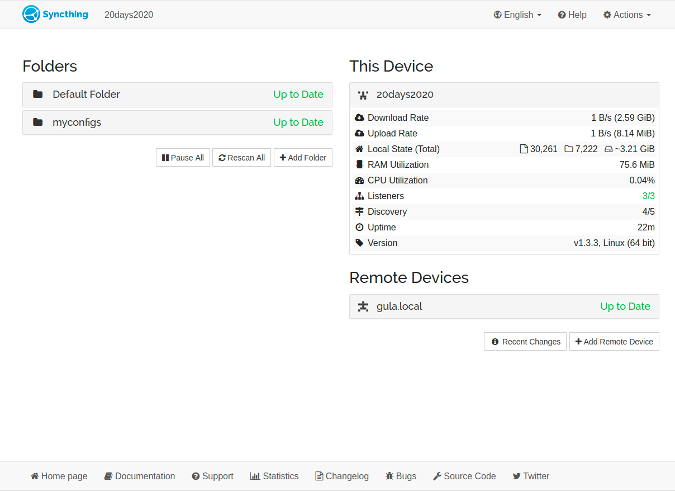Click the RAM value 75.6 MiB
Viewport: 675px width, 491px height.
tap(637, 164)
